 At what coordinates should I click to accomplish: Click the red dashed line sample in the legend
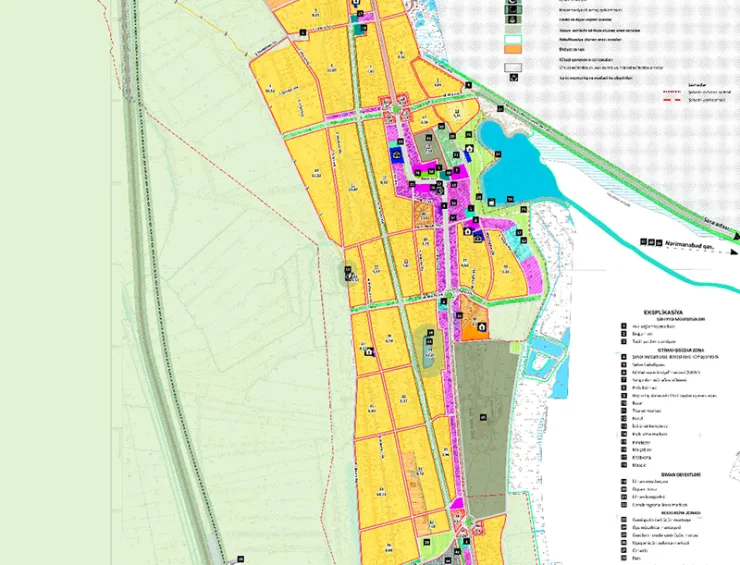pyautogui.click(x=674, y=101)
